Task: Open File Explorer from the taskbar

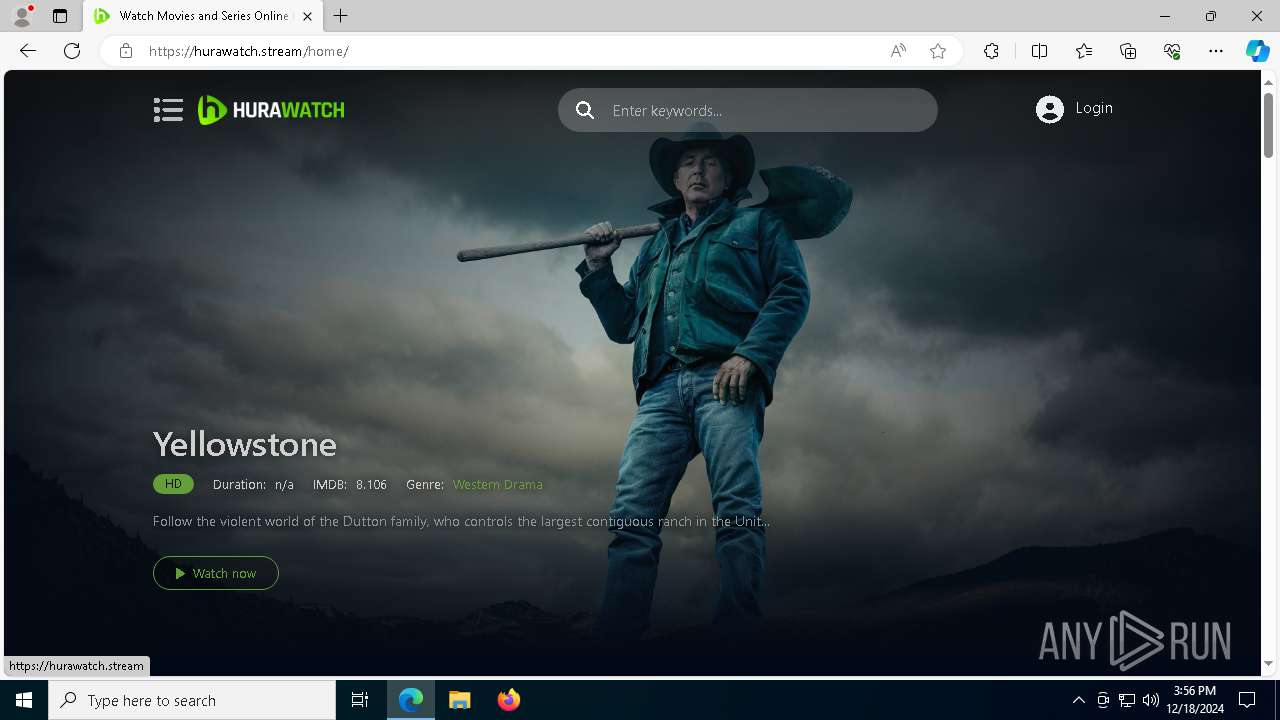Action: coord(459,700)
